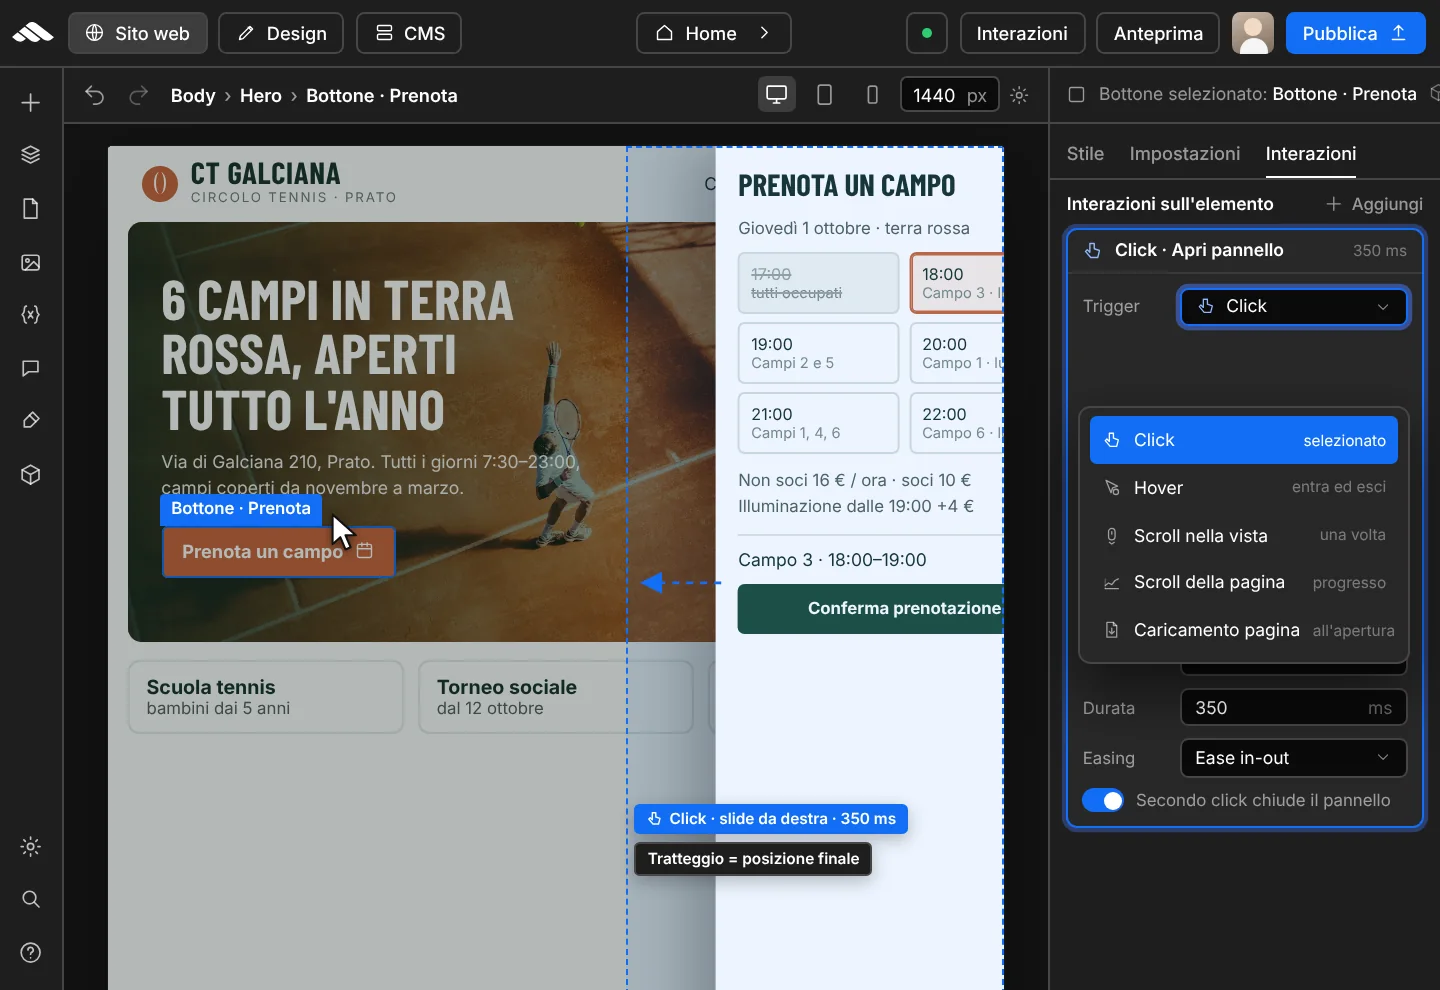Open editor settings from the sidebar gear
Viewport: 1440px width, 990px height.
31,847
